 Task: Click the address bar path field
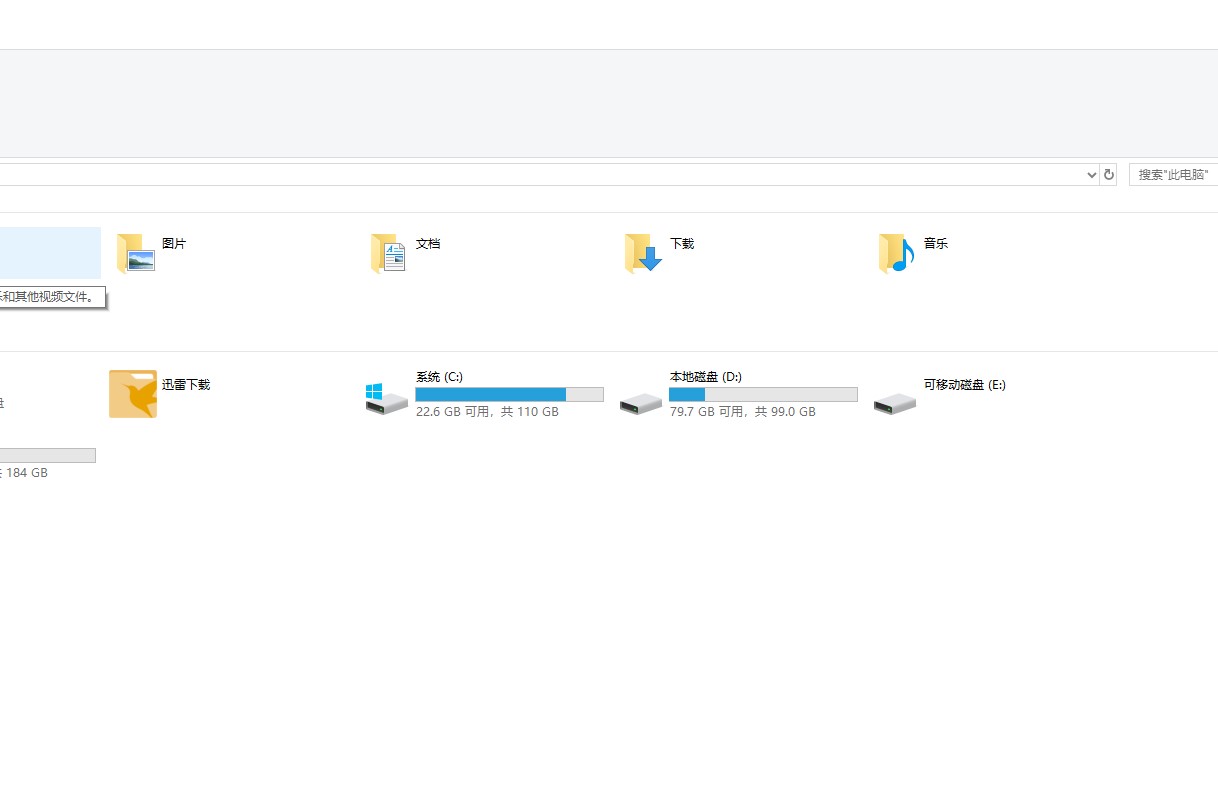tap(541, 174)
